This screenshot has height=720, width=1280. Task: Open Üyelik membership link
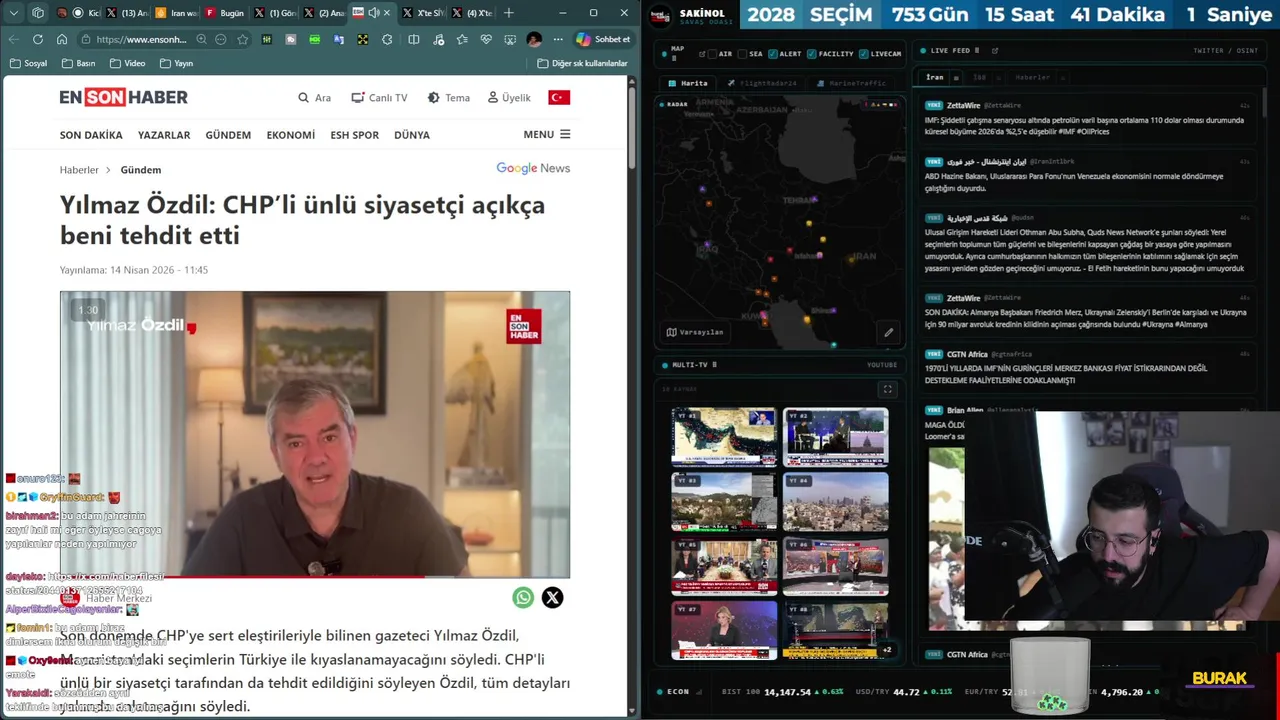click(509, 97)
